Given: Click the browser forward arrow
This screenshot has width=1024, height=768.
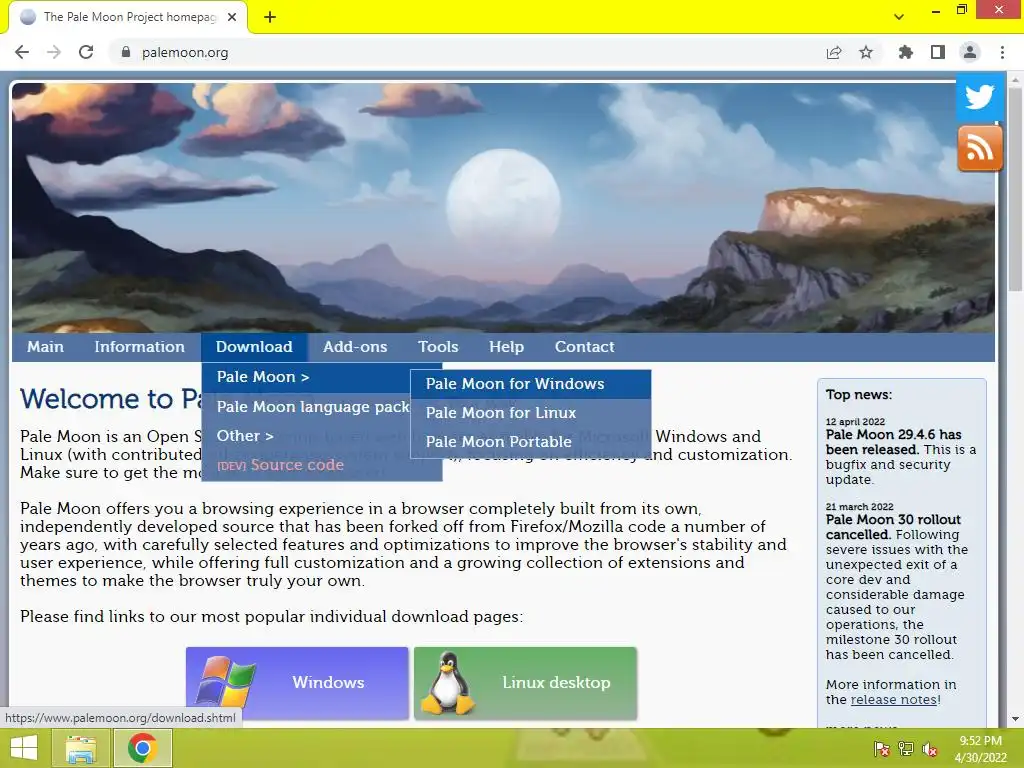Looking at the screenshot, I should [54, 52].
